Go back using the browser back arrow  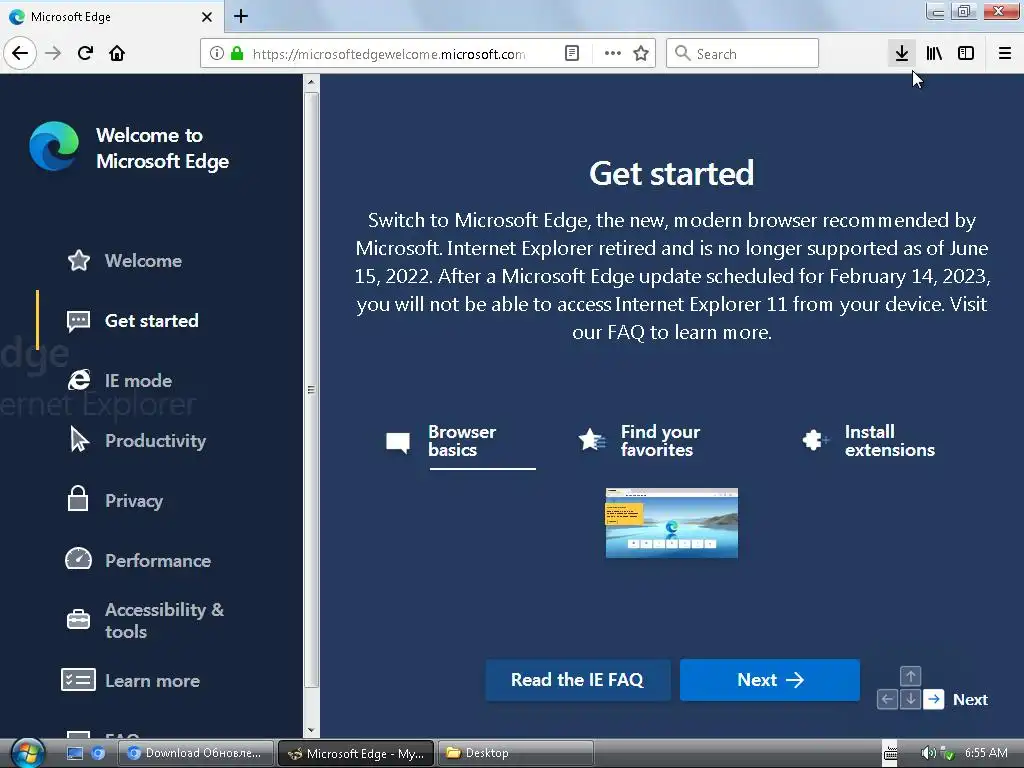coord(20,53)
